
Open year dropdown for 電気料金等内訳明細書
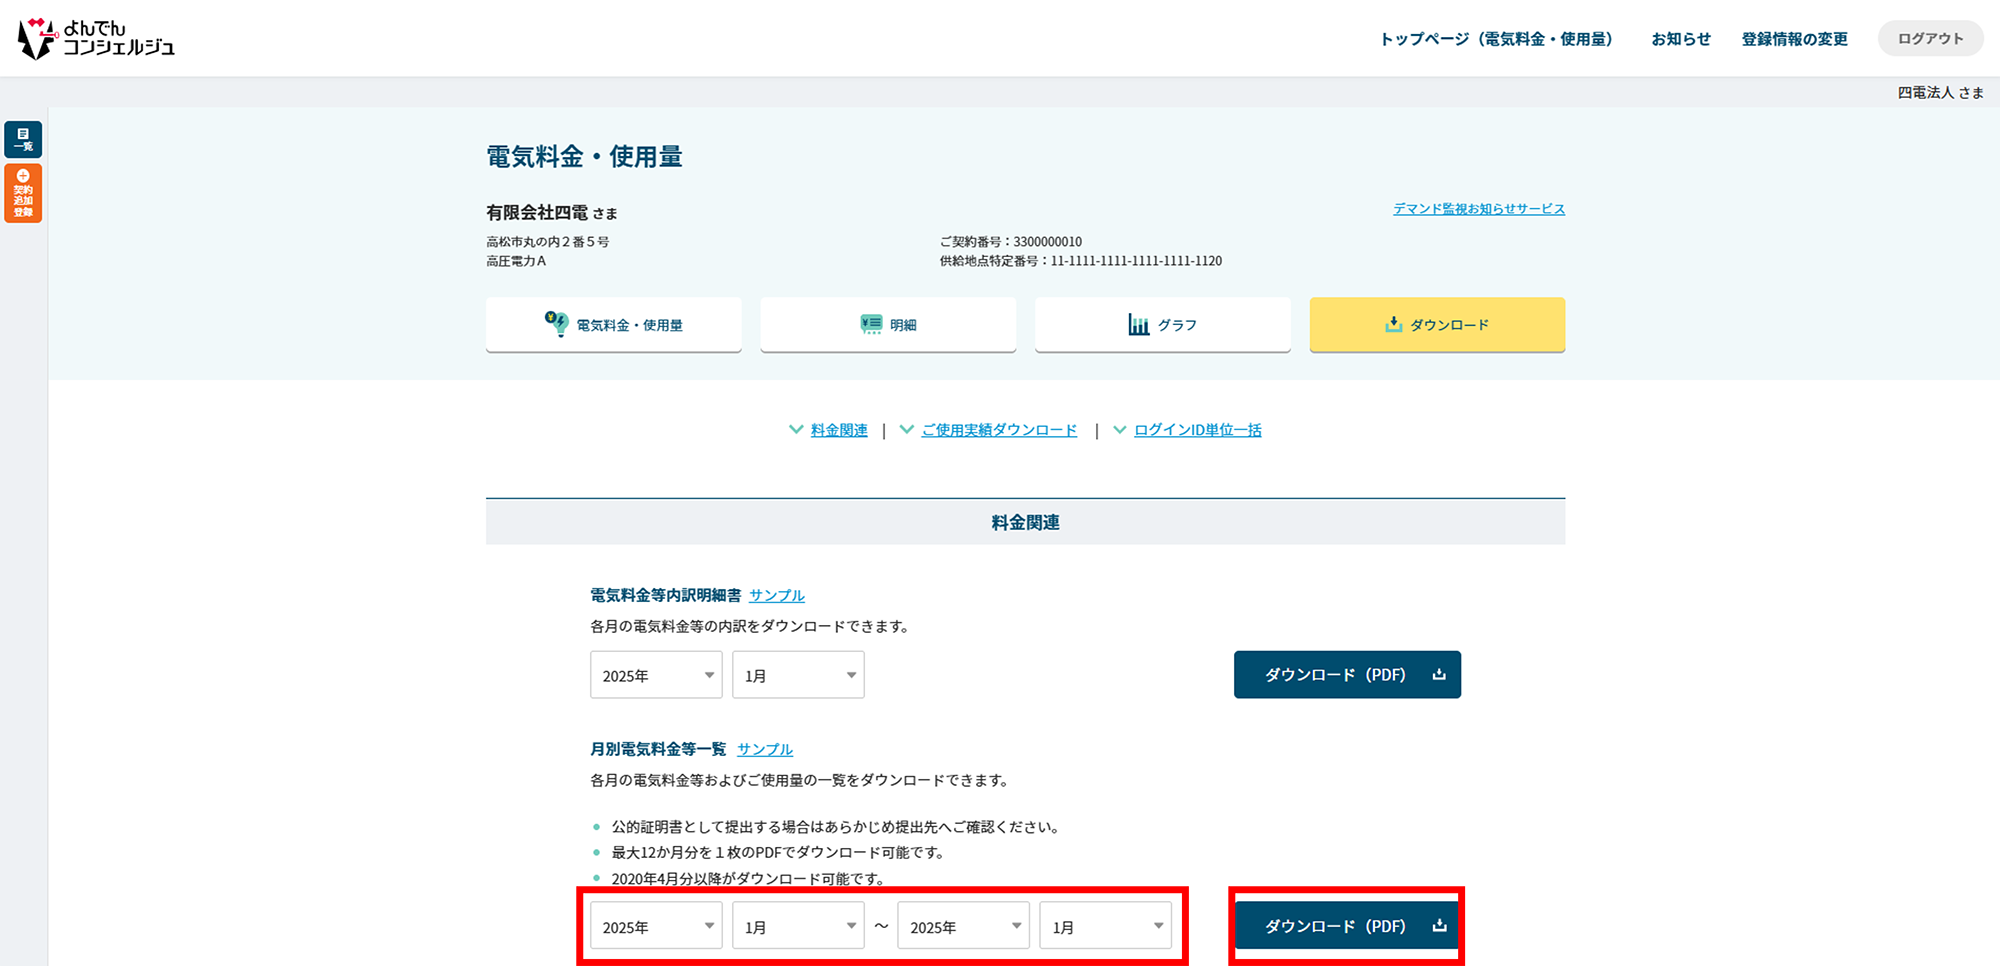coord(656,676)
